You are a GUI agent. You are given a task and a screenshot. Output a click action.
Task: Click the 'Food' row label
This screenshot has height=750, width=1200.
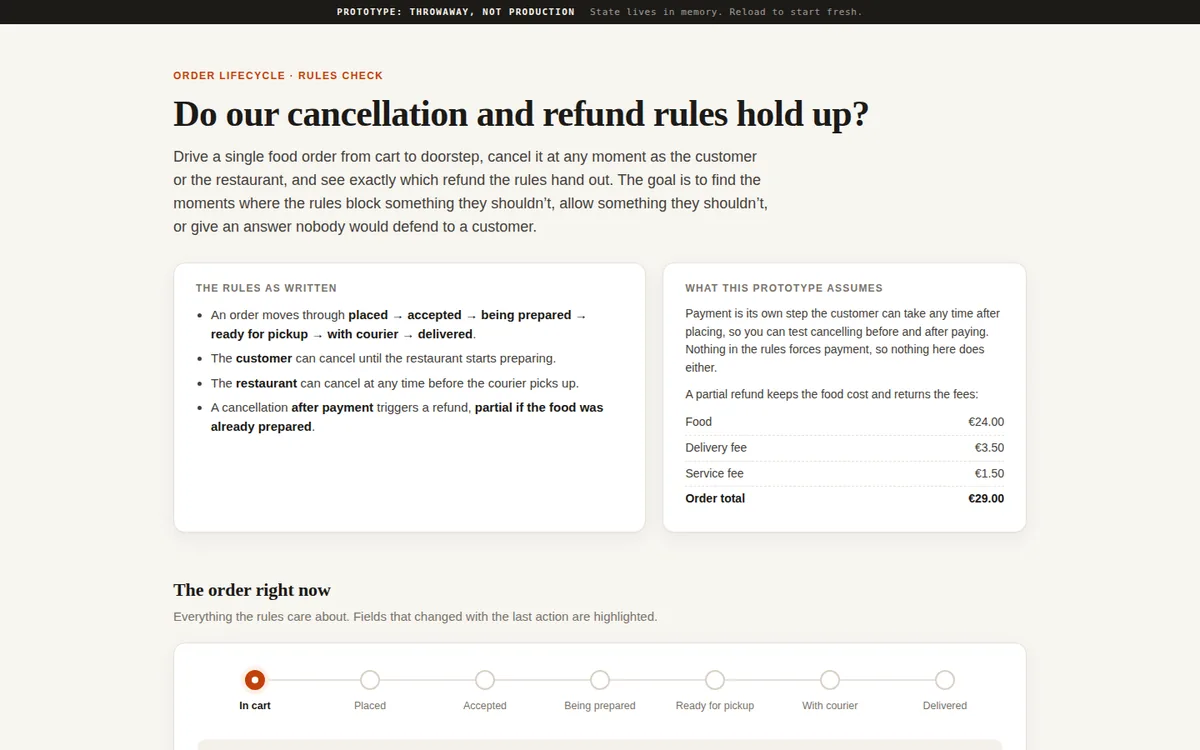click(x=699, y=422)
